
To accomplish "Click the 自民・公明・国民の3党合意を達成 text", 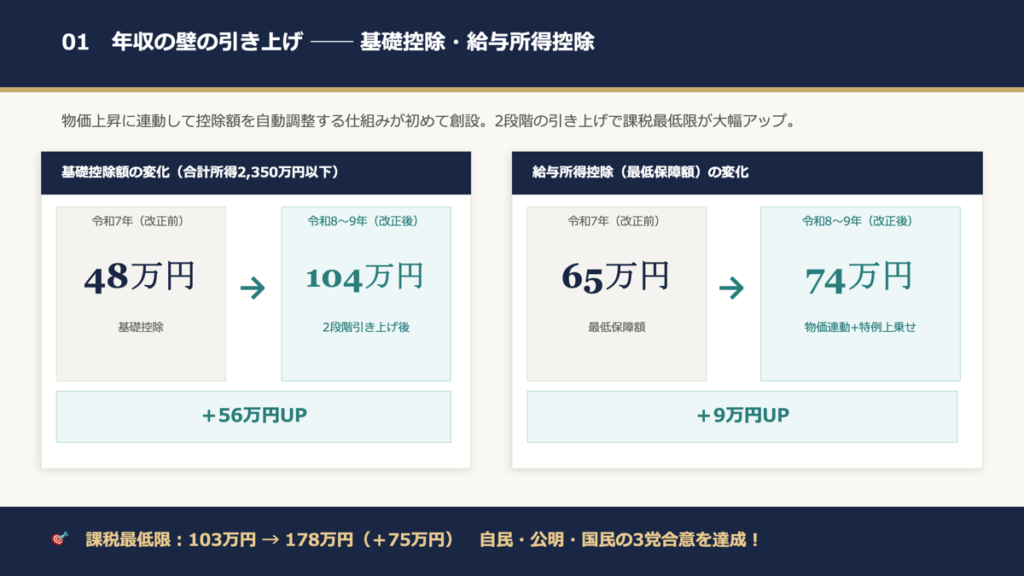I will pyautogui.click(x=620, y=540).
